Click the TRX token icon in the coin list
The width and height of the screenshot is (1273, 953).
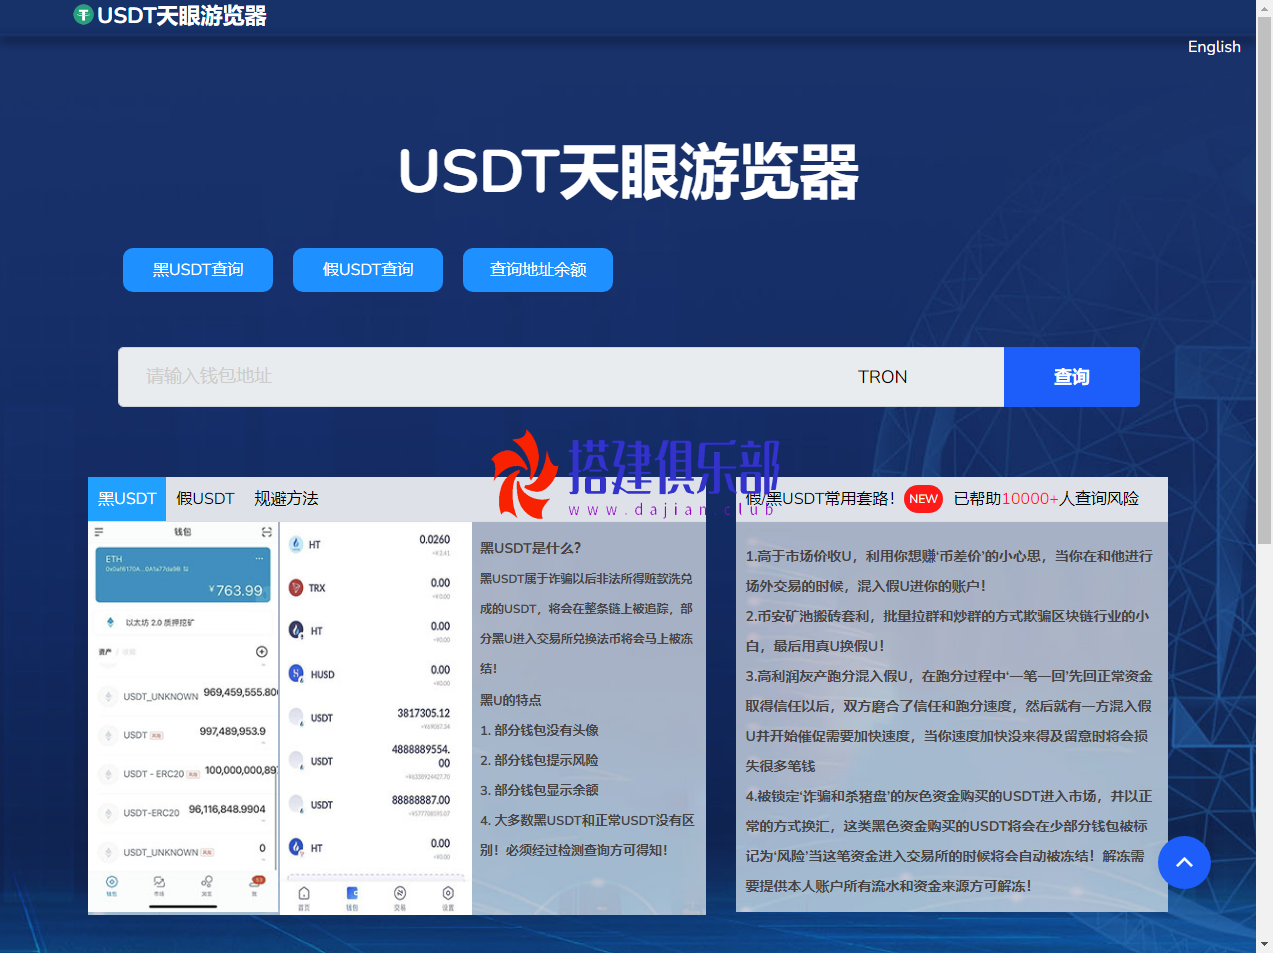pyautogui.click(x=296, y=588)
